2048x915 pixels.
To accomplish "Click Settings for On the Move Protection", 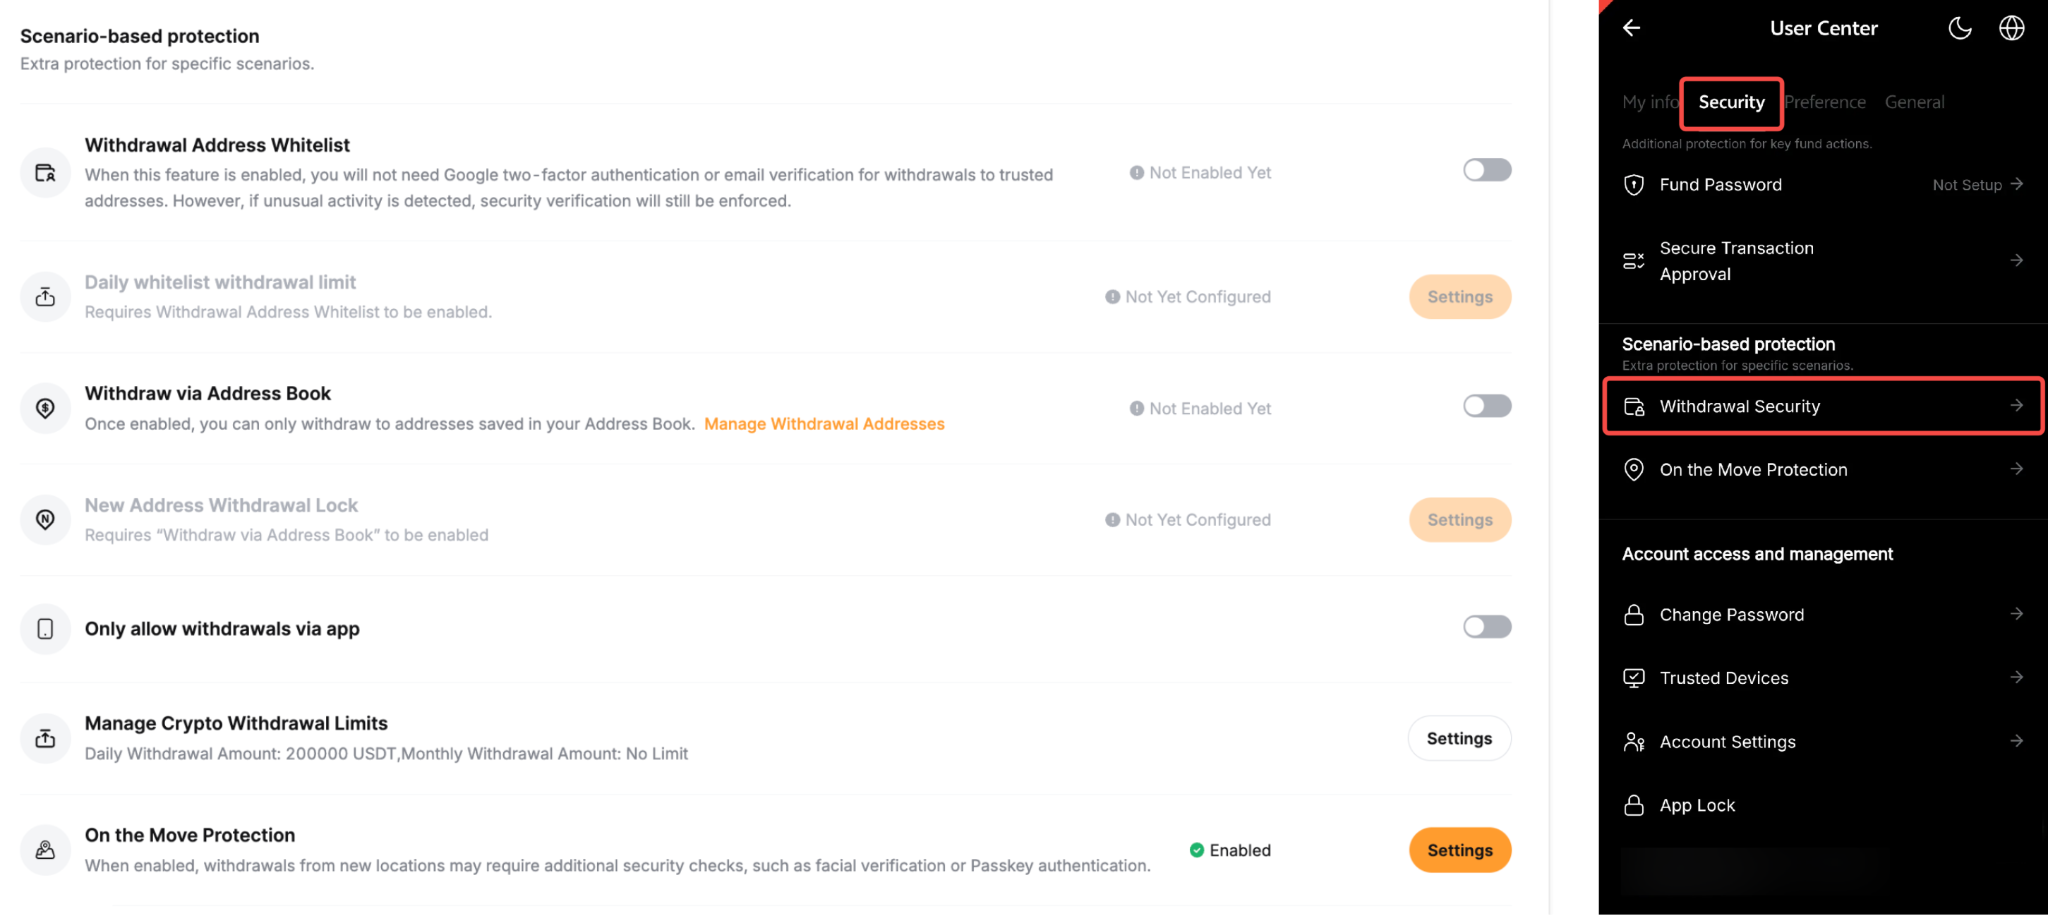I will click(1460, 850).
